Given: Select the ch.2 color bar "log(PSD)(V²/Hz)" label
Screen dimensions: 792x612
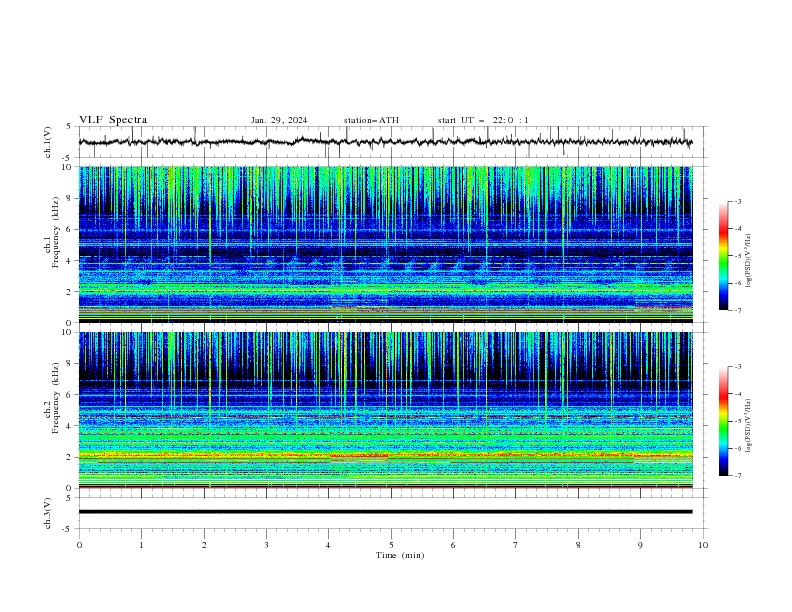Looking at the screenshot, I should [748, 425].
